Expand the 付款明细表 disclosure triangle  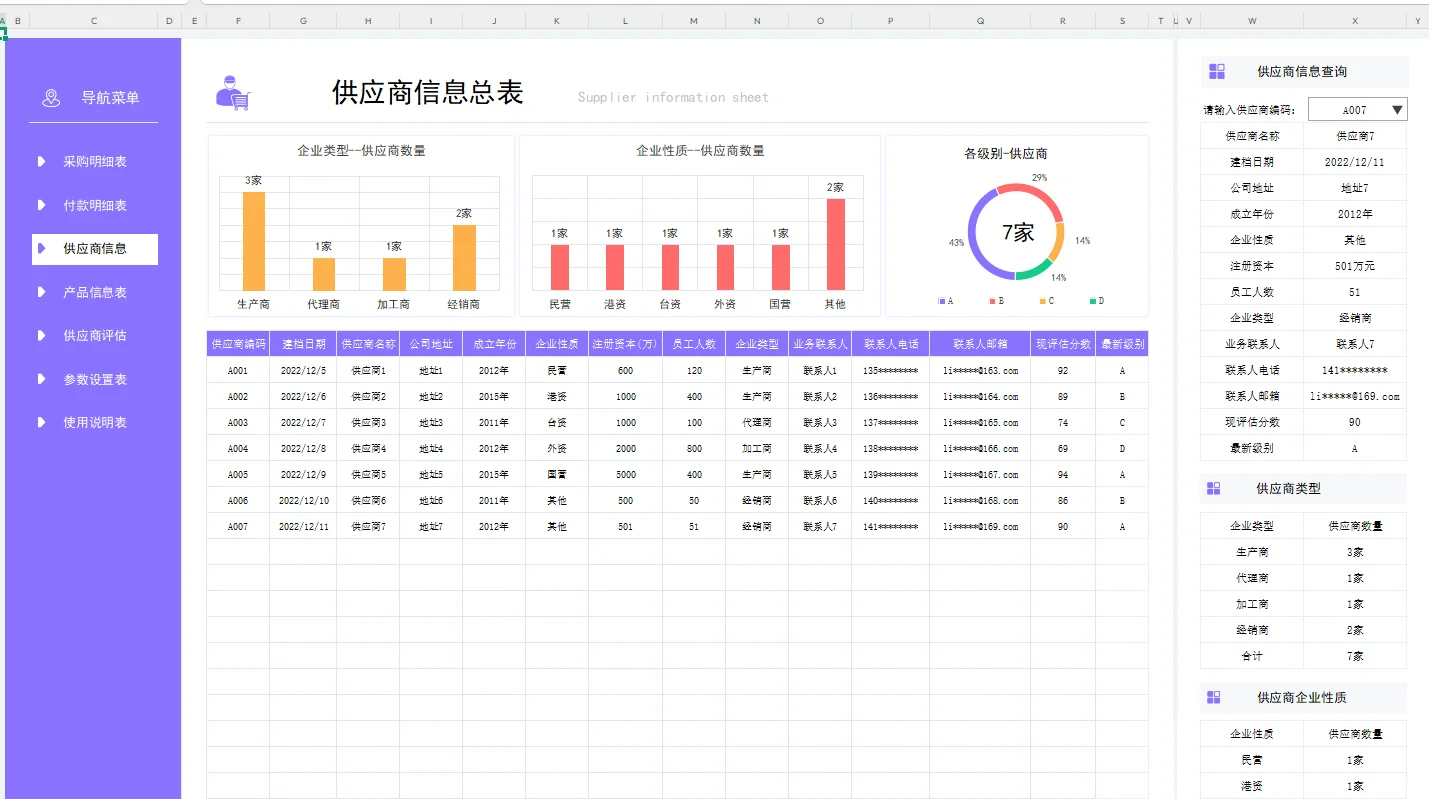coord(40,205)
